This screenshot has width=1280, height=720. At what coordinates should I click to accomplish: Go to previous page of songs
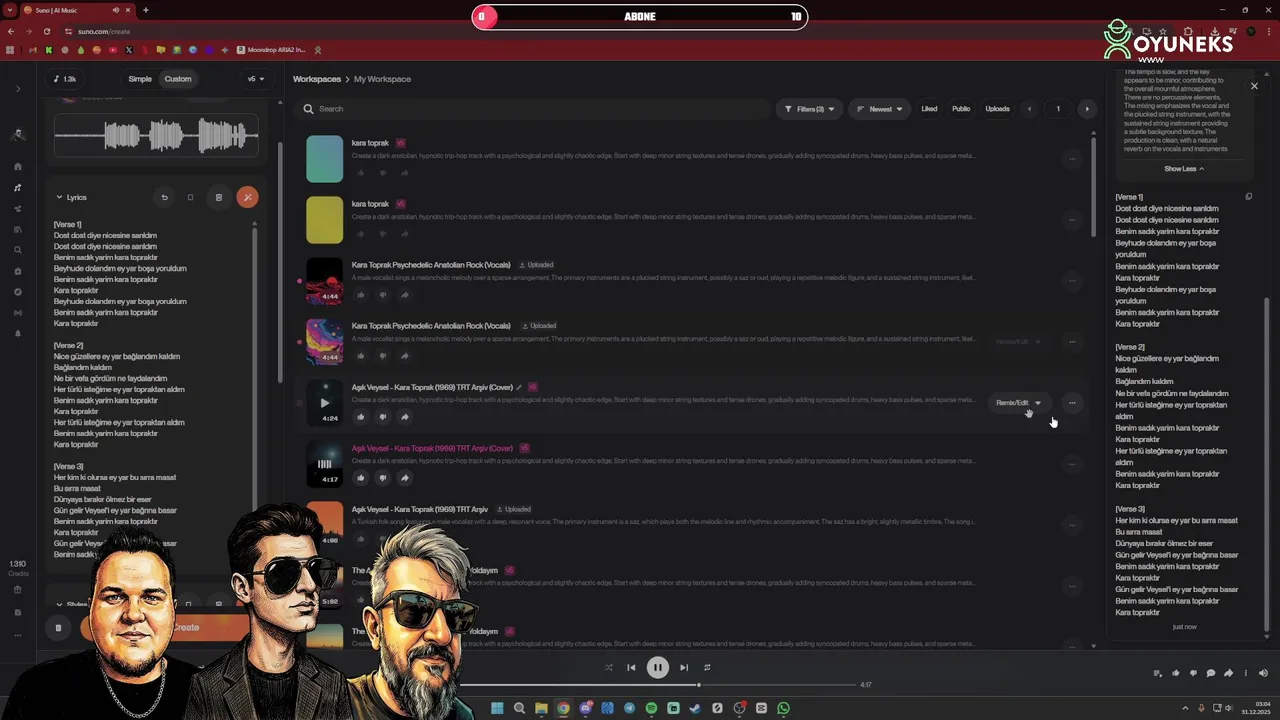point(1029,109)
